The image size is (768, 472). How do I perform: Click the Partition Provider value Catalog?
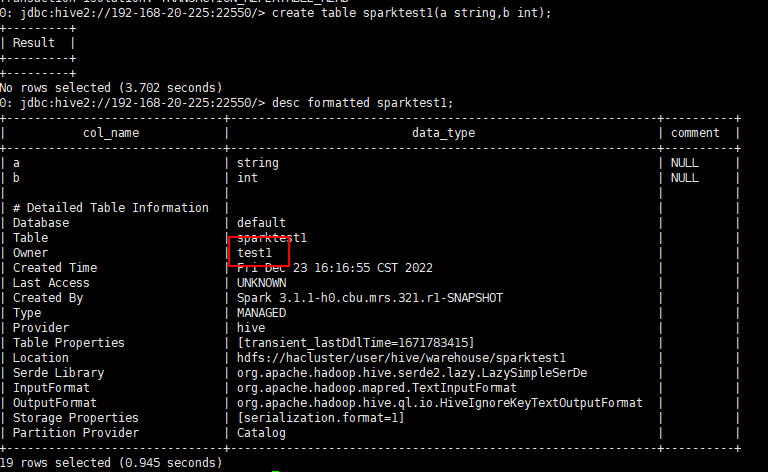pyautogui.click(x=261, y=433)
